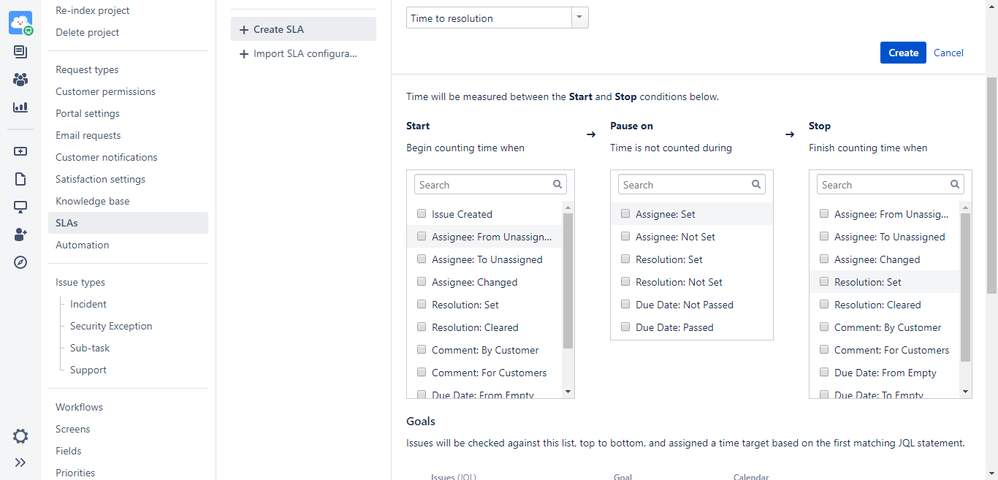Screen dimensions: 998x480
Task: Open the Queues icon in sidebar
Action: pyautogui.click(x=20, y=52)
